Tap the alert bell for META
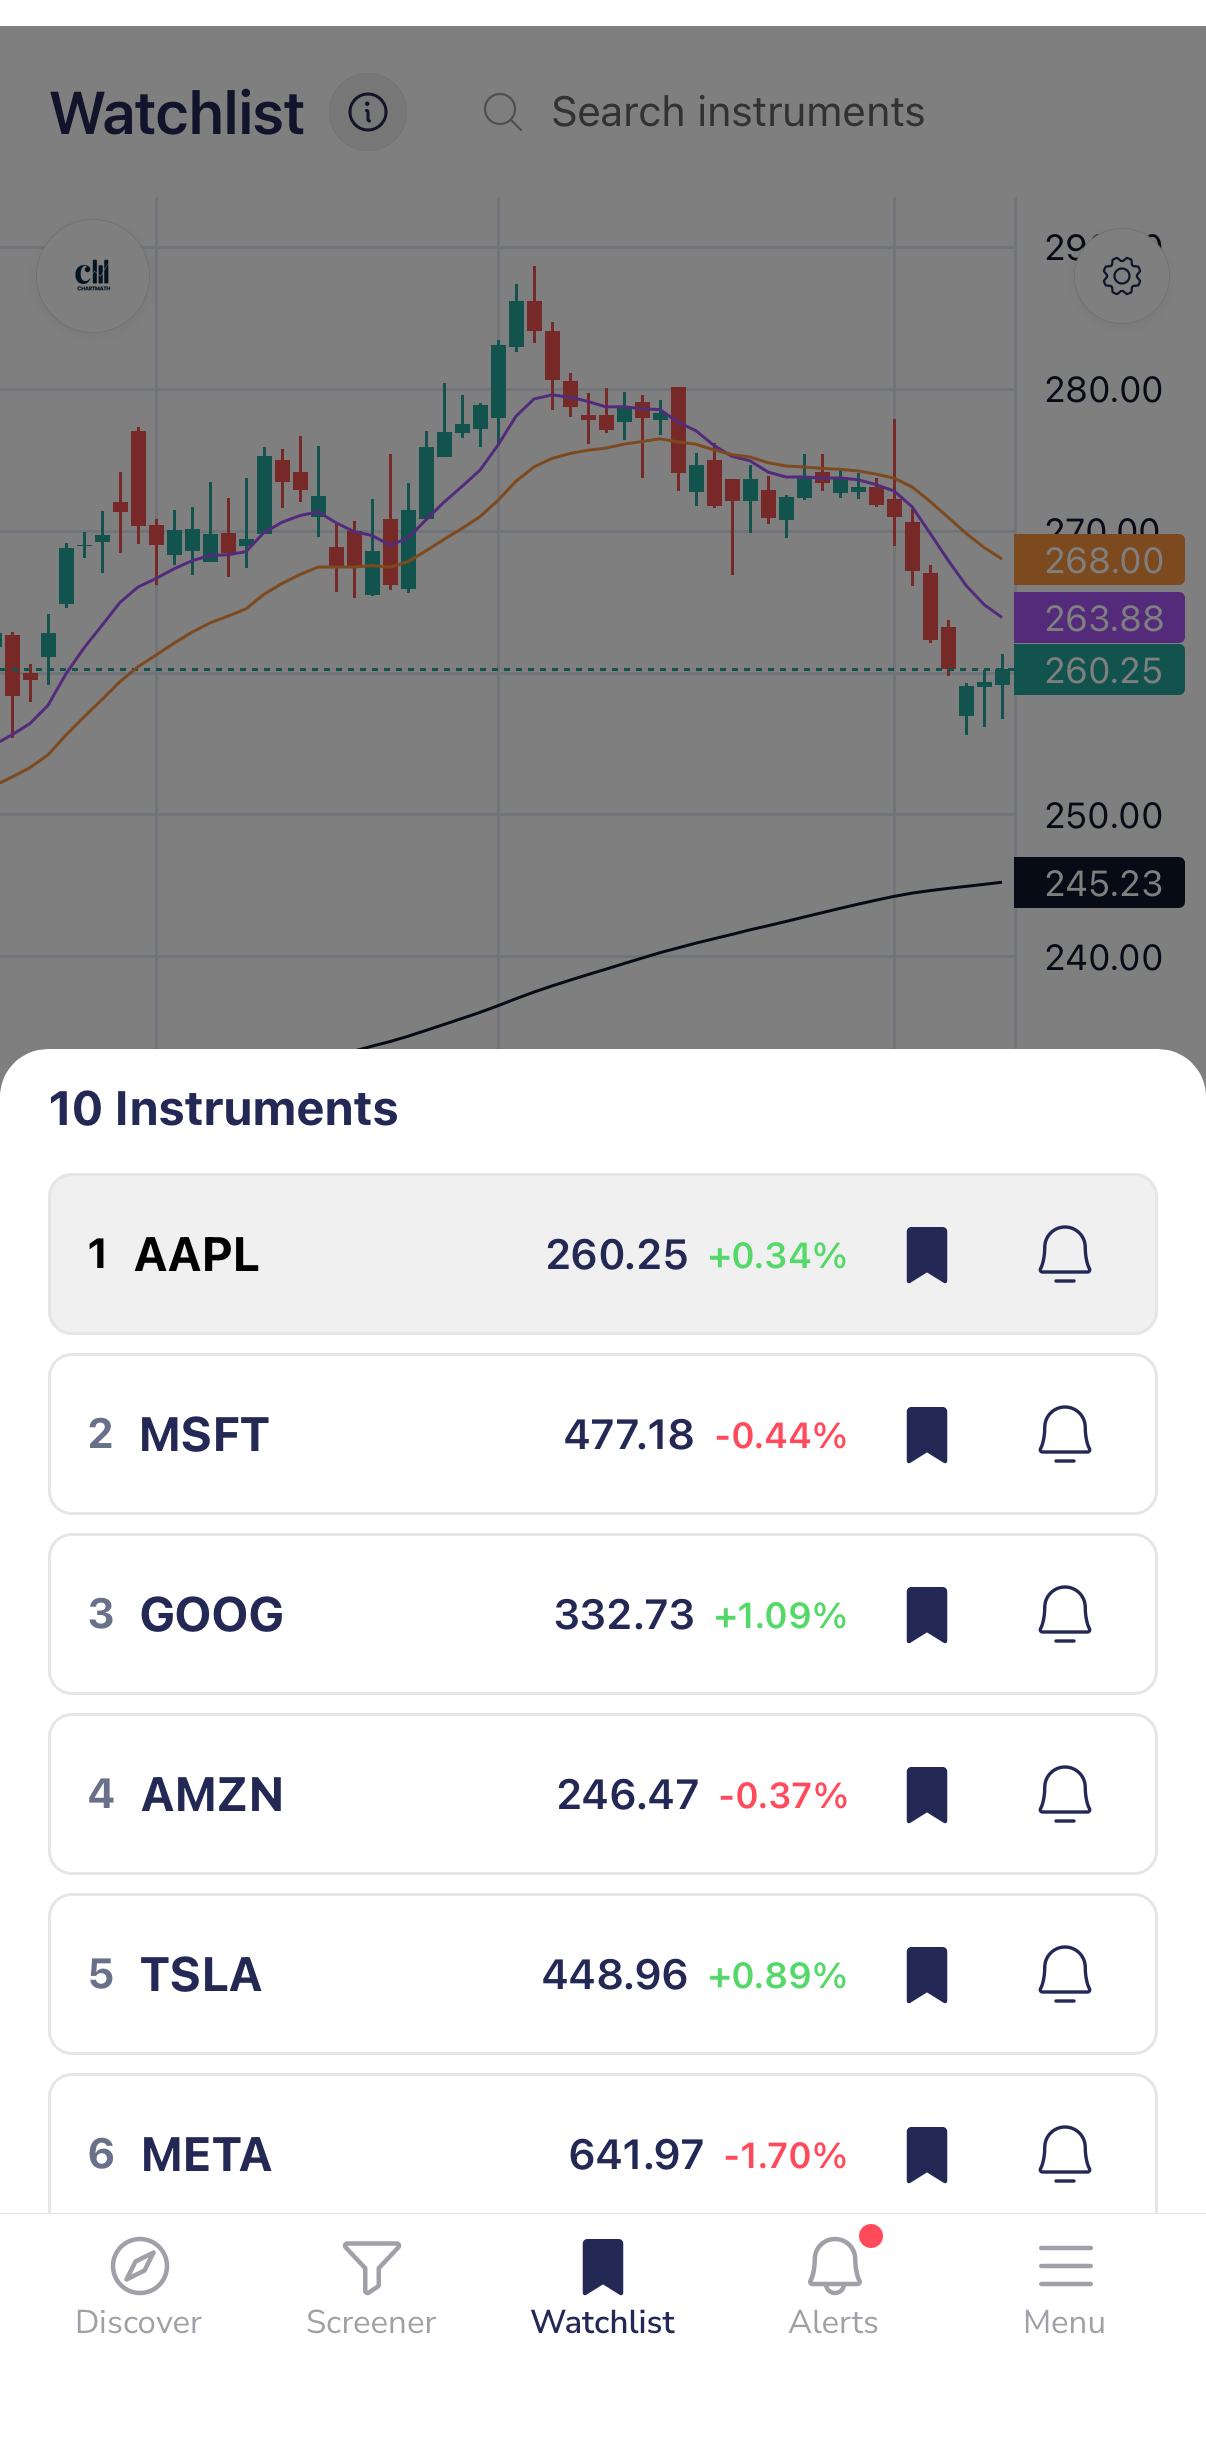1206x2462 pixels. [1064, 2154]
